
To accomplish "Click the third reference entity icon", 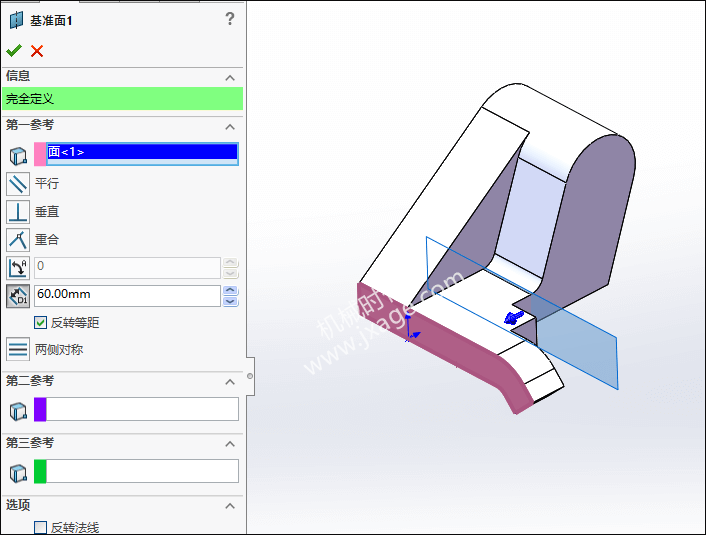I will coord(18,473).
